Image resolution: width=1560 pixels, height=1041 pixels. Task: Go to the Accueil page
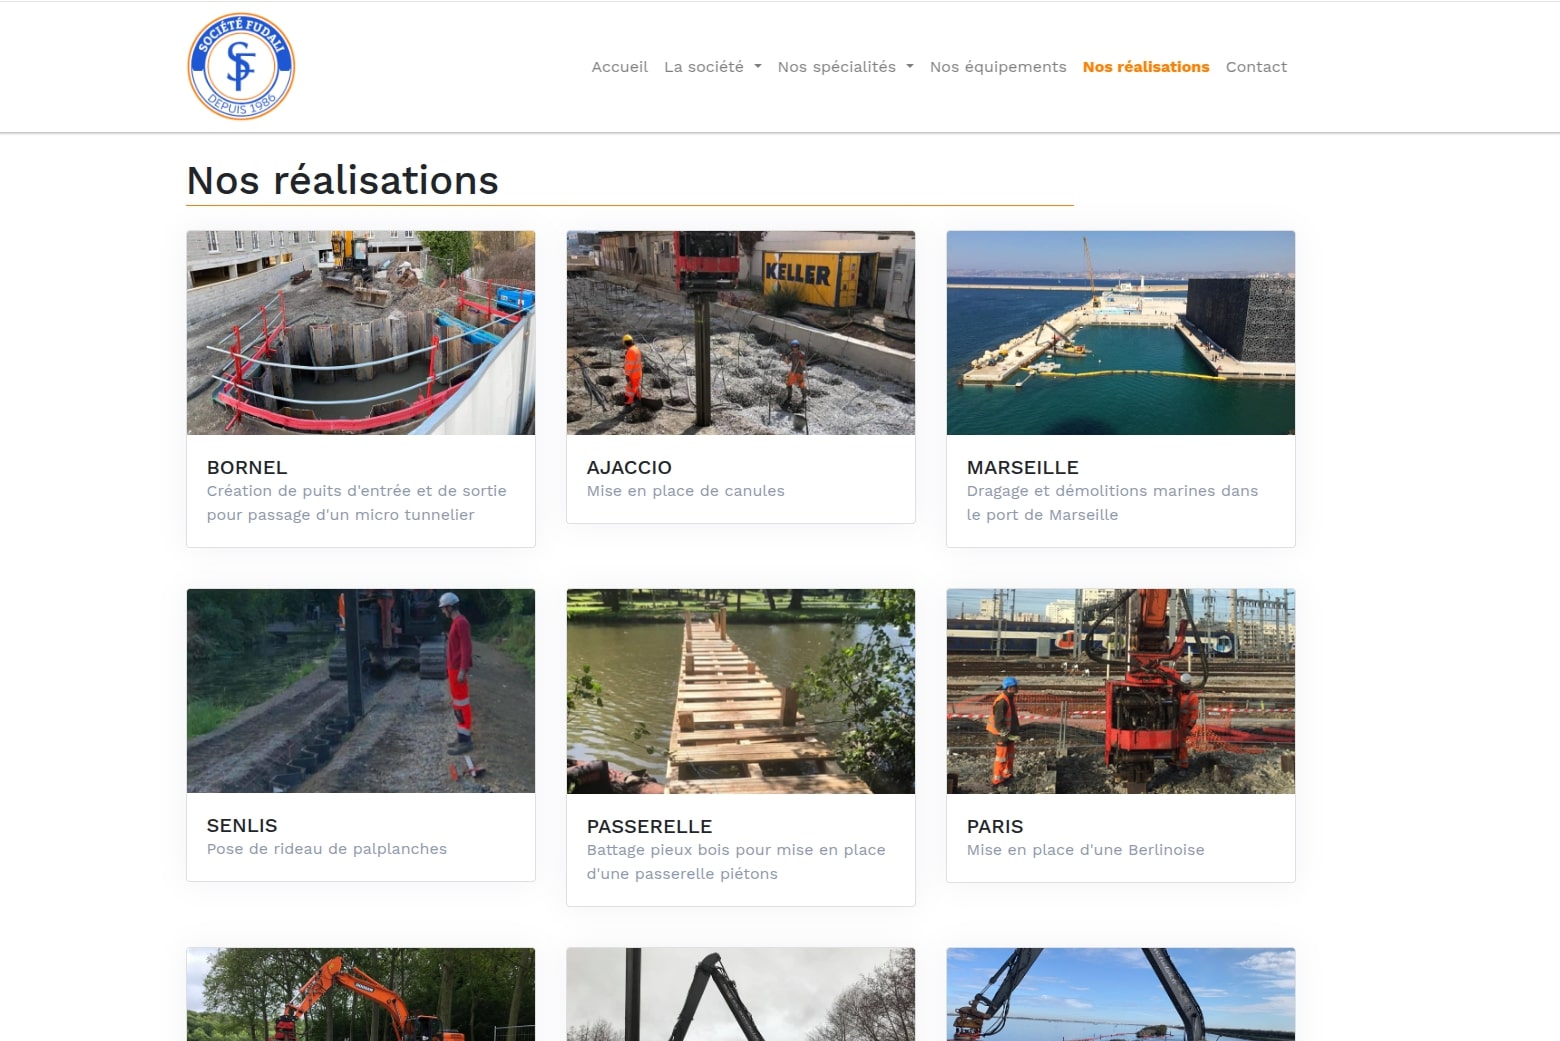tap(620, 67)
